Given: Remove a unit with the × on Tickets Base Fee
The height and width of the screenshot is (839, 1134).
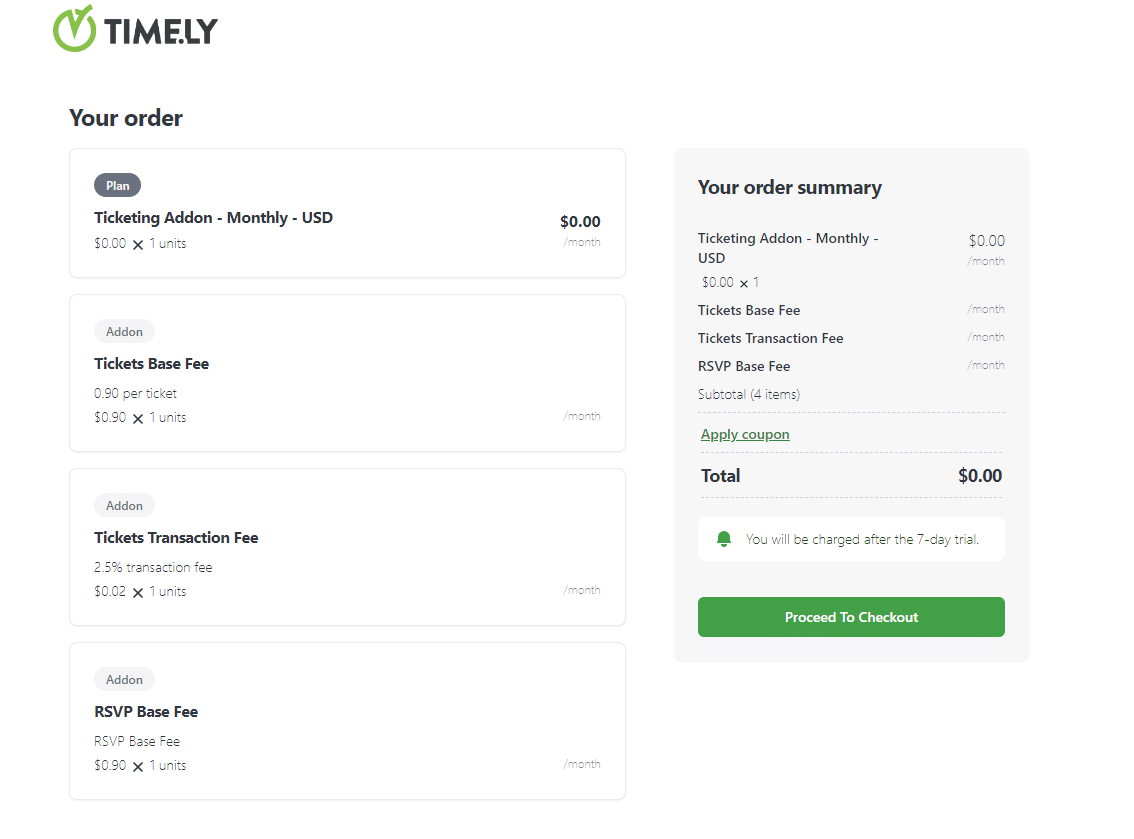Looking at the screenshot, I should point(136,417).
